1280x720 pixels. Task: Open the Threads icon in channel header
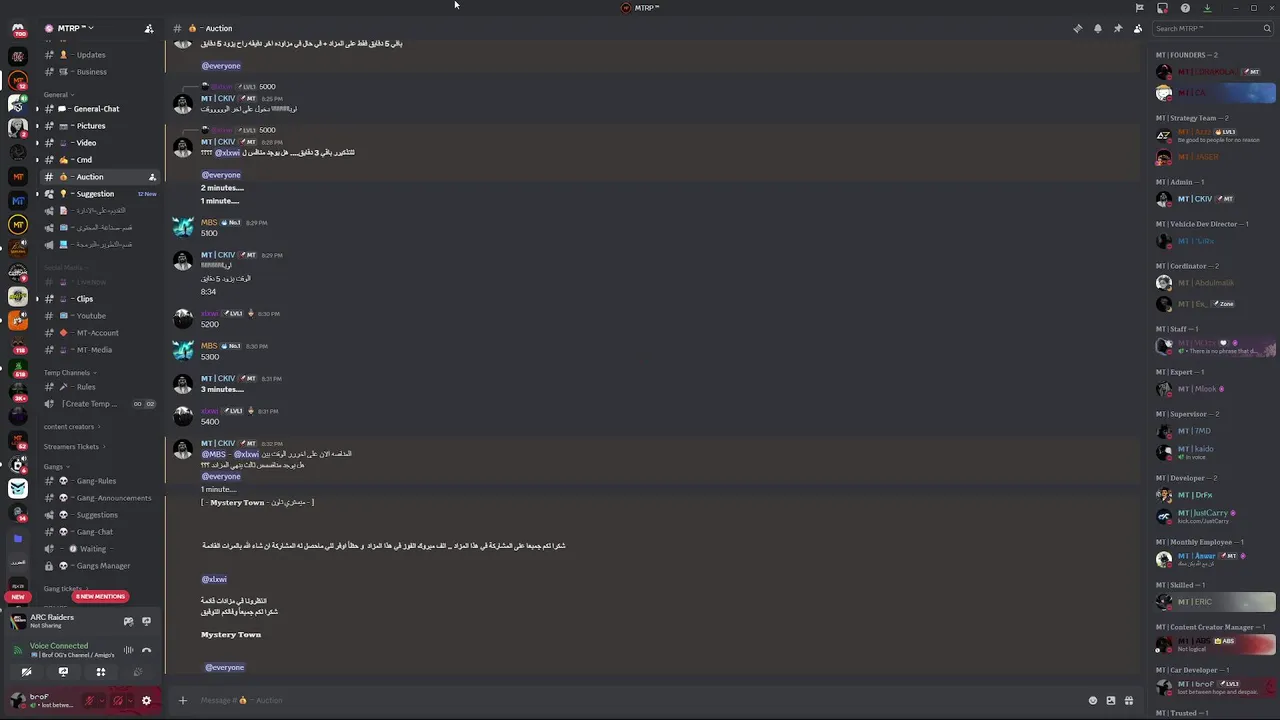coord(1077,29)
